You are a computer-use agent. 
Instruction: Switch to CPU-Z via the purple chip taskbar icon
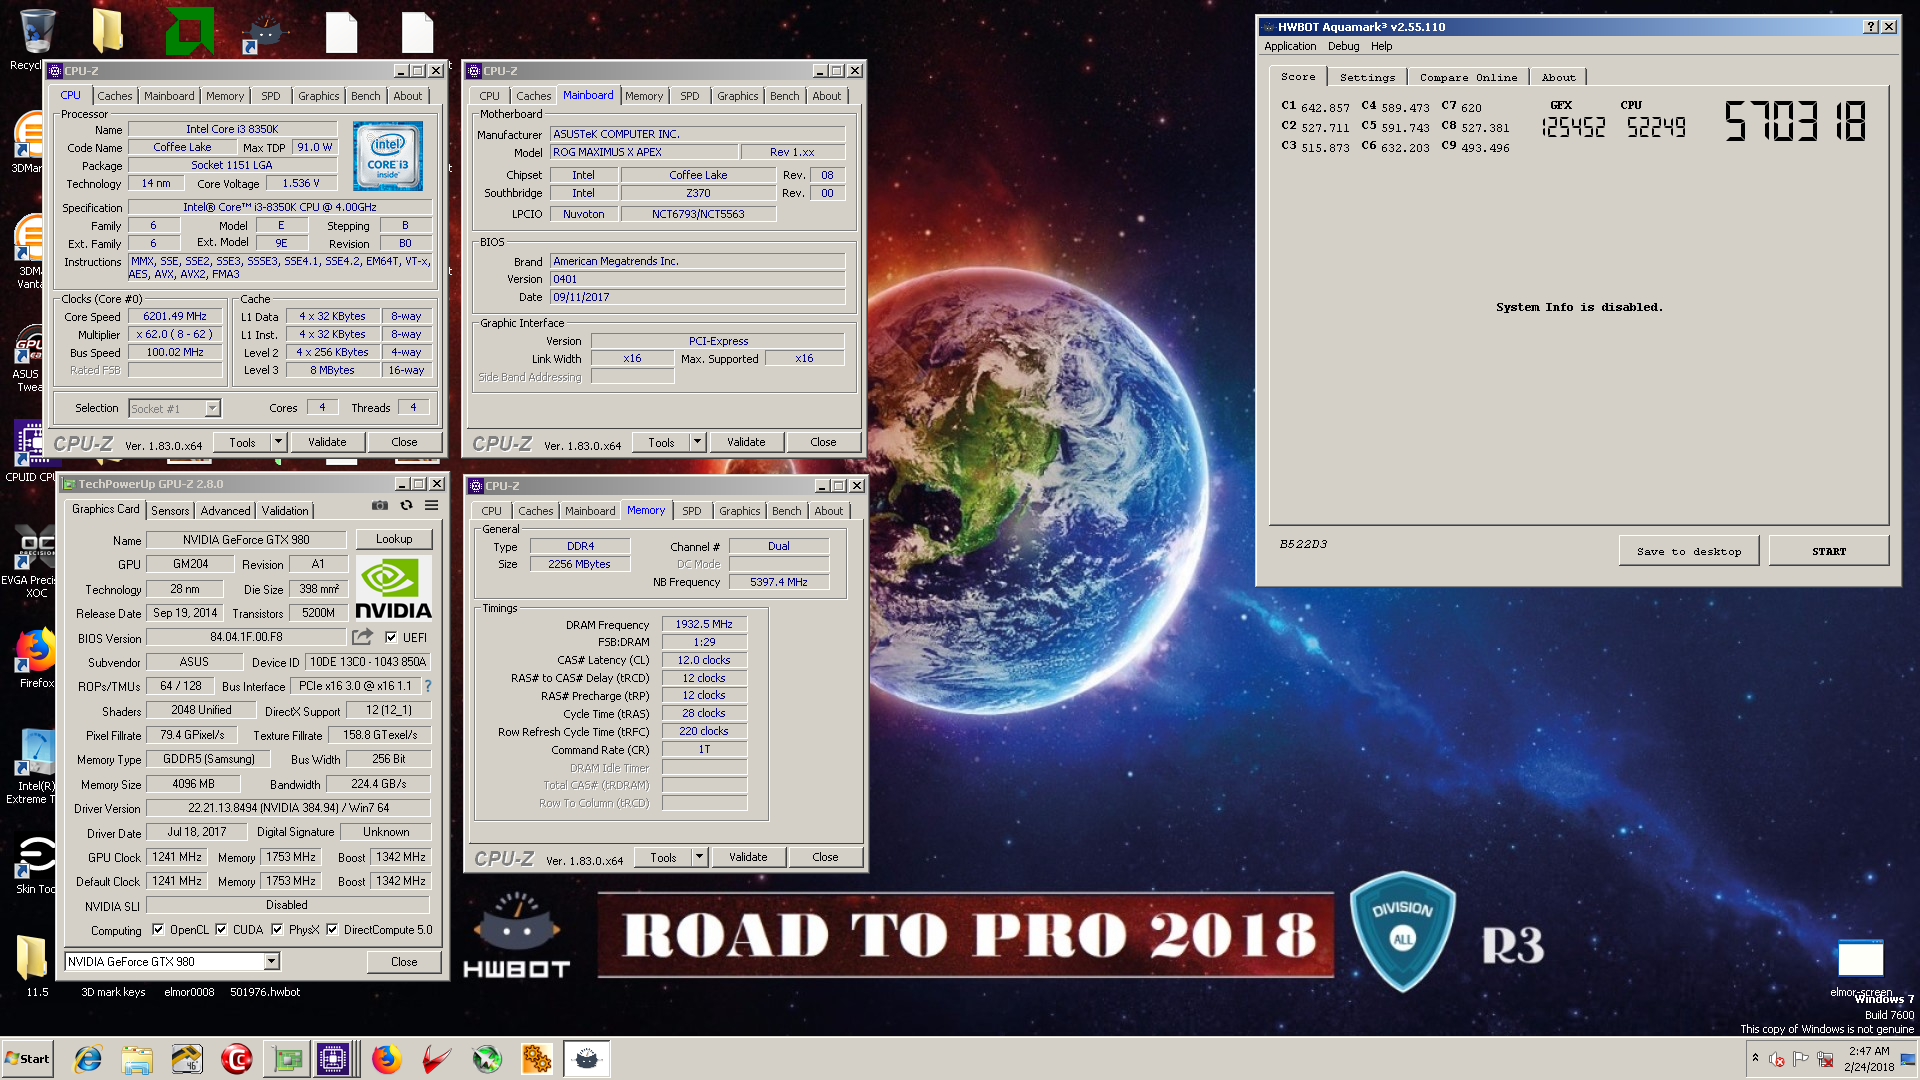pyautogui.click(x=333, y=1059)
